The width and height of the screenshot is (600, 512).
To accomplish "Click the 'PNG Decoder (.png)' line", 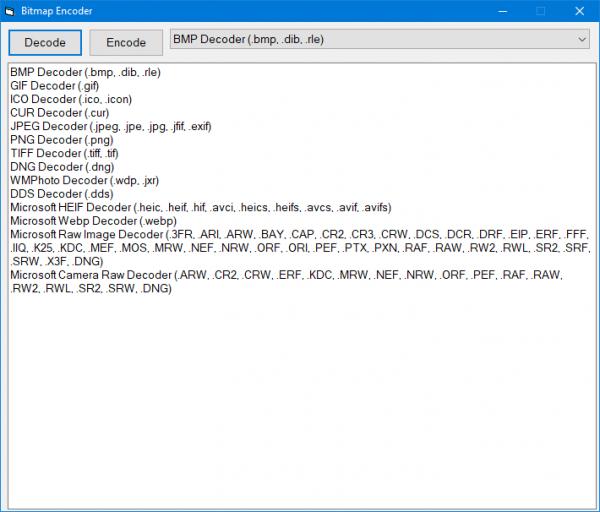I will point(62,140).
